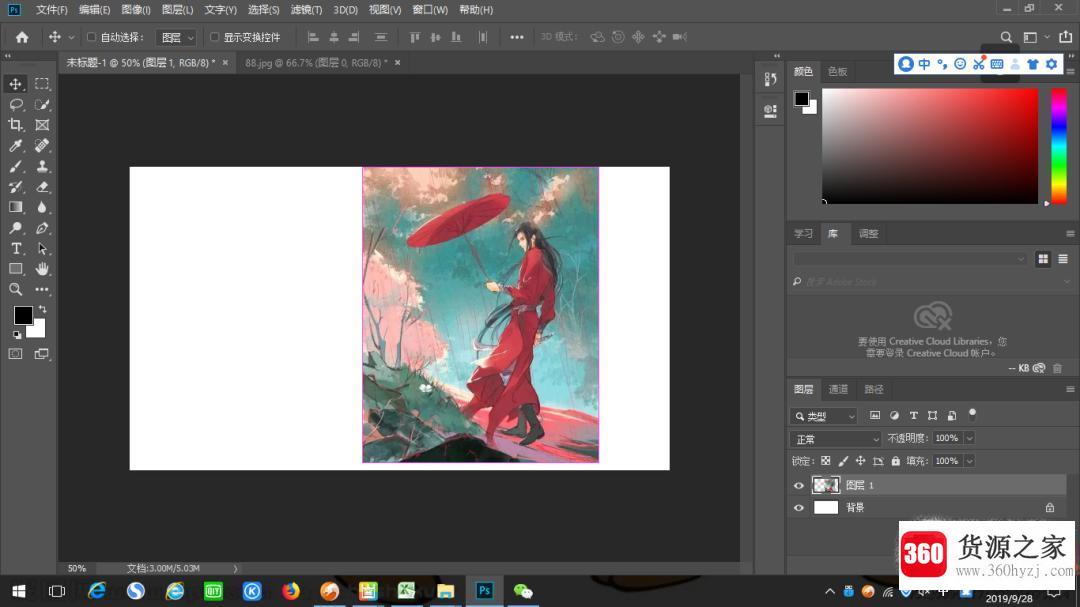
Task: Set the background color swatch in toolbox
Action: 37,331
